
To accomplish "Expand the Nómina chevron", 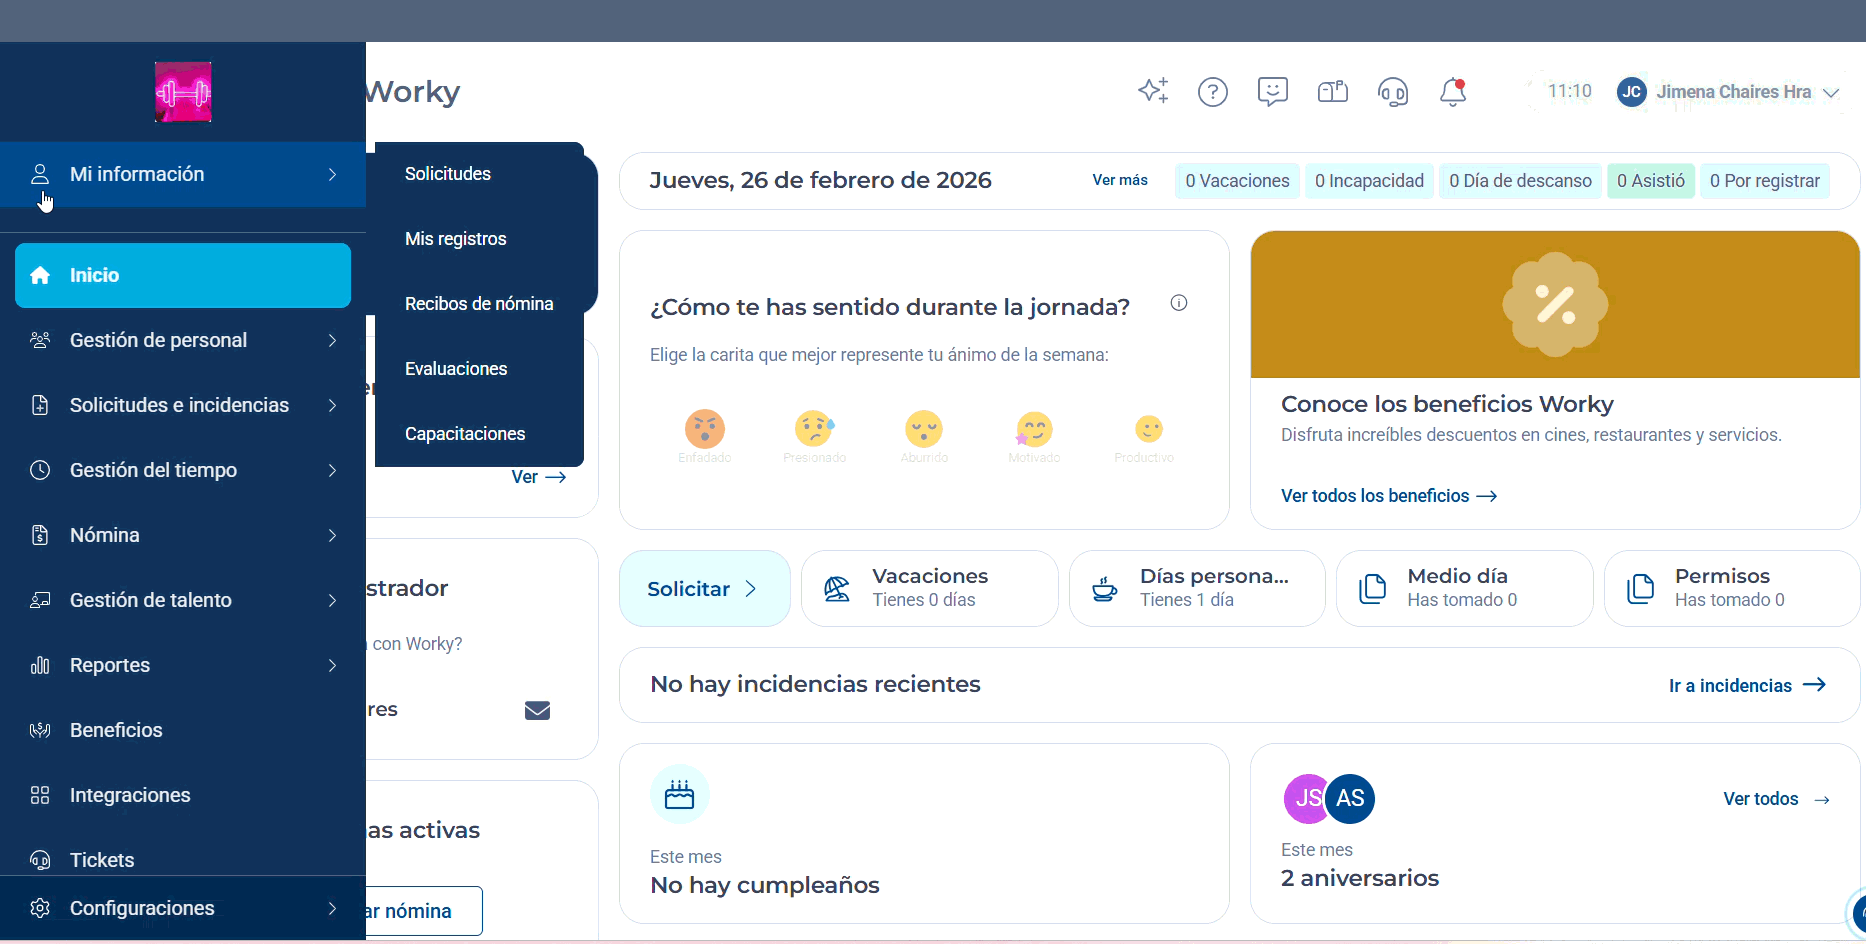I will [x=332, y=535].
